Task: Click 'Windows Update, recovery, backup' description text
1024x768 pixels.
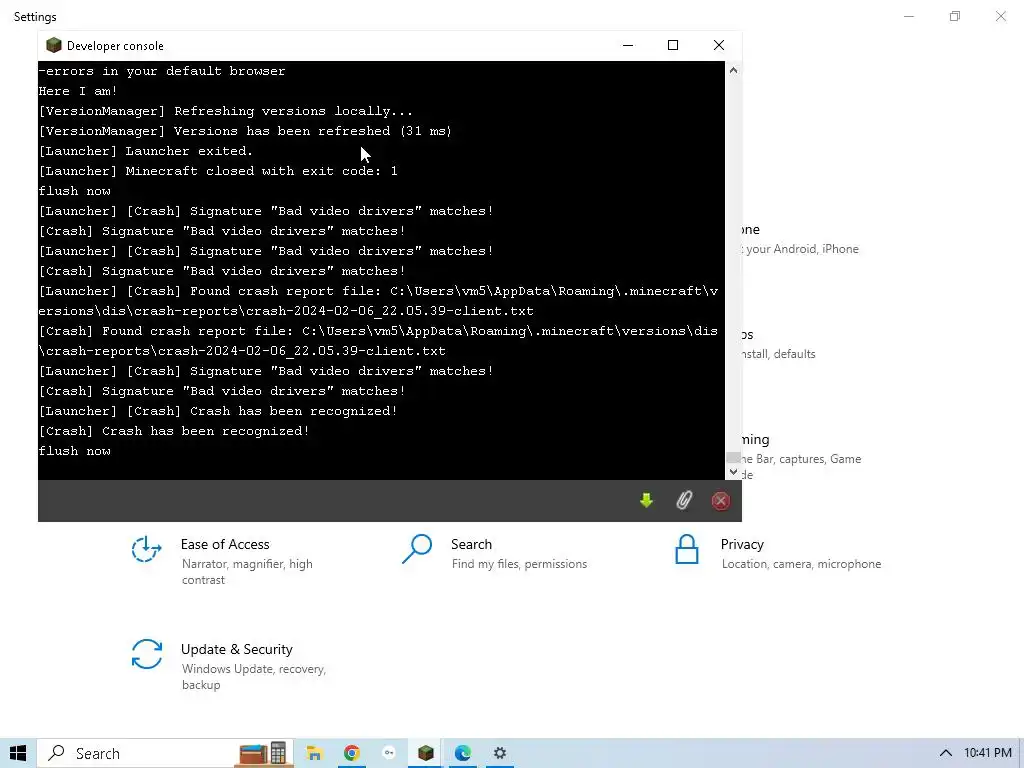Action: click(253, 677)
